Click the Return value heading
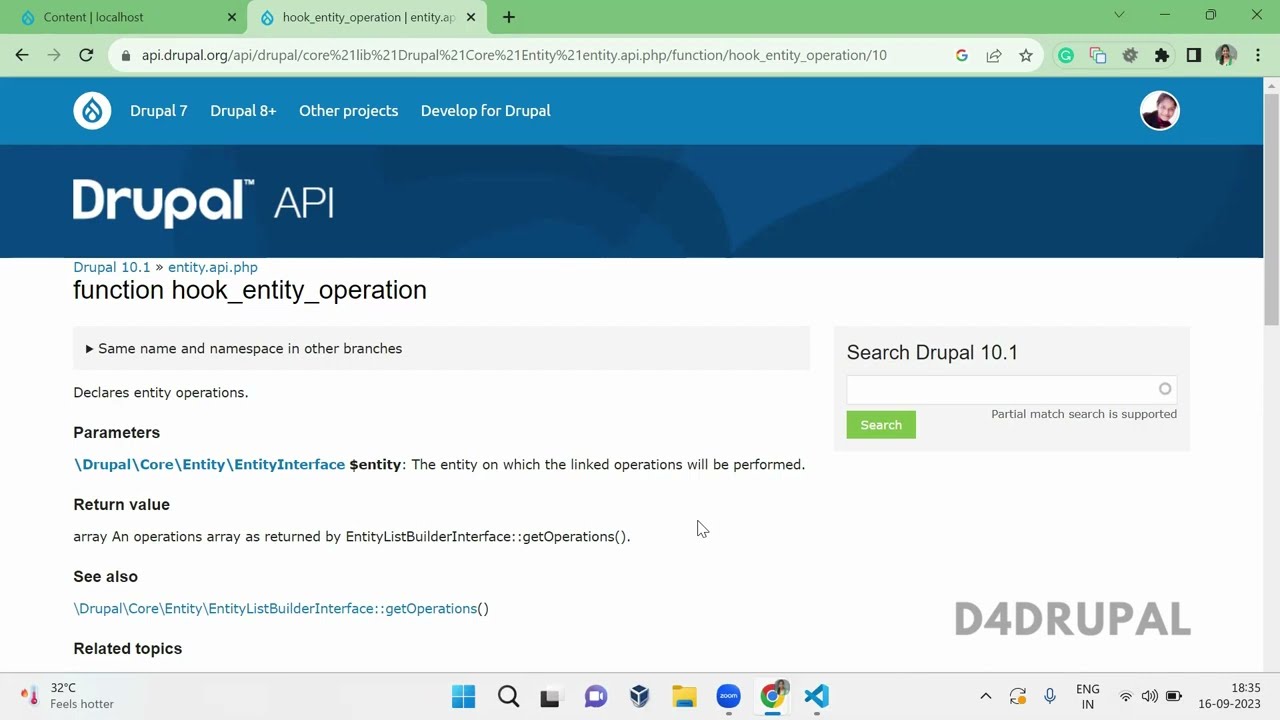This screenshot has width=1280, height=720. point(122,504)
